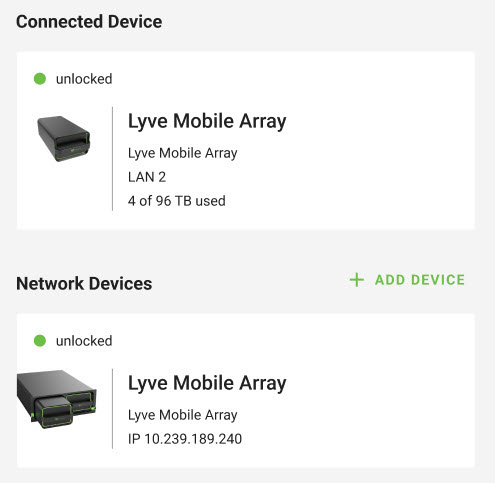Open the network device card

[x=245, y=391]
